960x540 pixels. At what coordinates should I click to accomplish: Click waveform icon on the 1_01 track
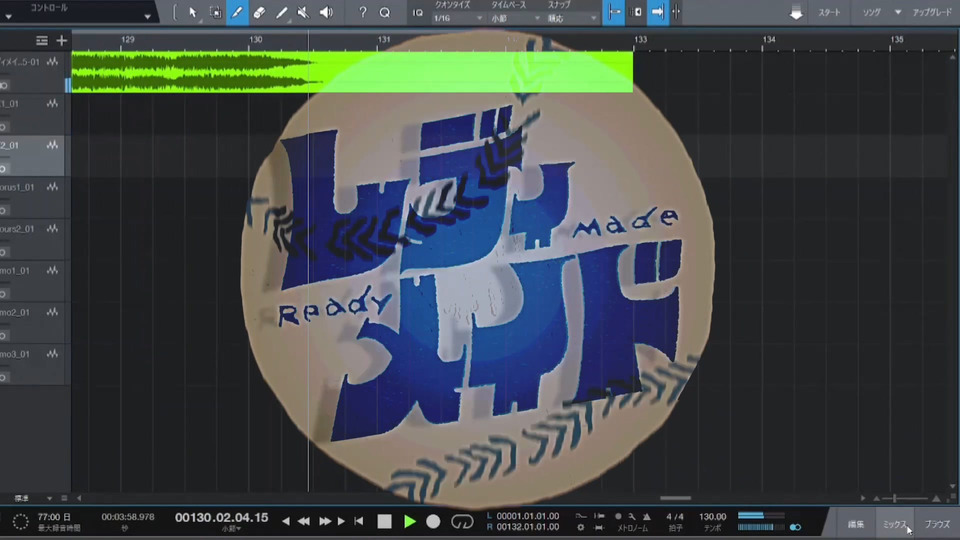click(x=53, y=103)
